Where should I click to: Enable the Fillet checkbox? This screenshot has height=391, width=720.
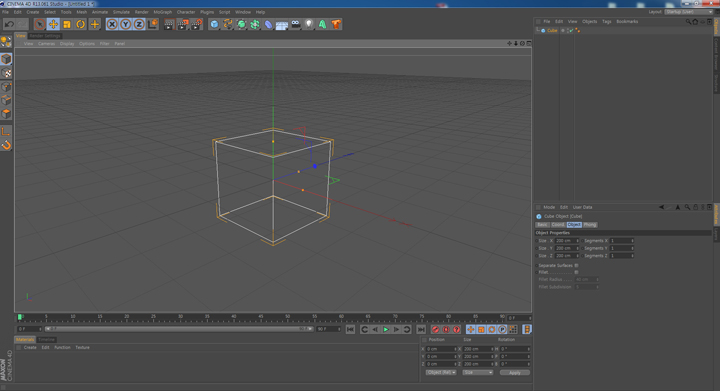(576, 272)
